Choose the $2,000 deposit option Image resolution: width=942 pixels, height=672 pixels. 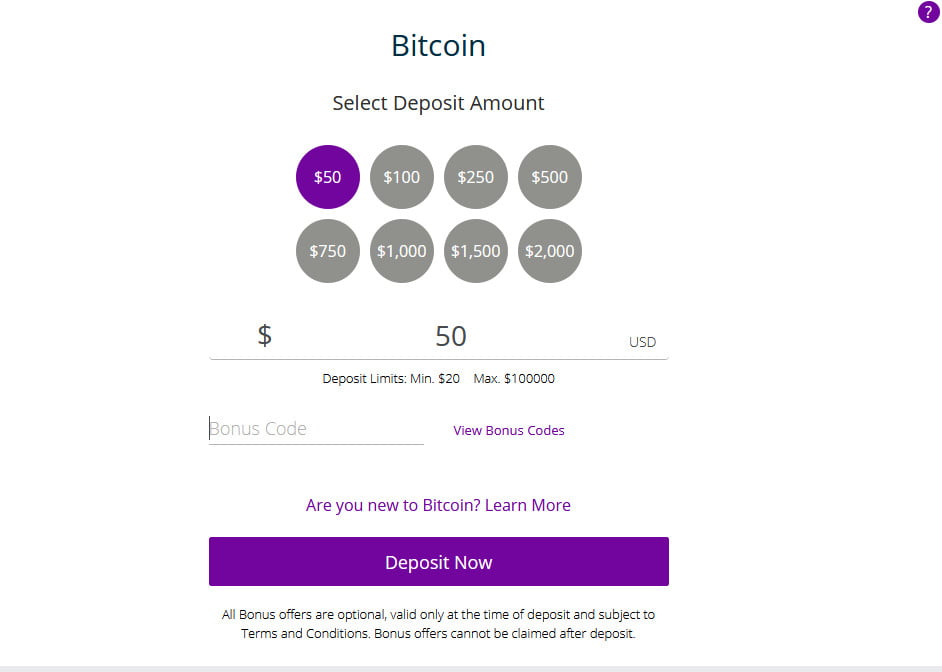549,250
